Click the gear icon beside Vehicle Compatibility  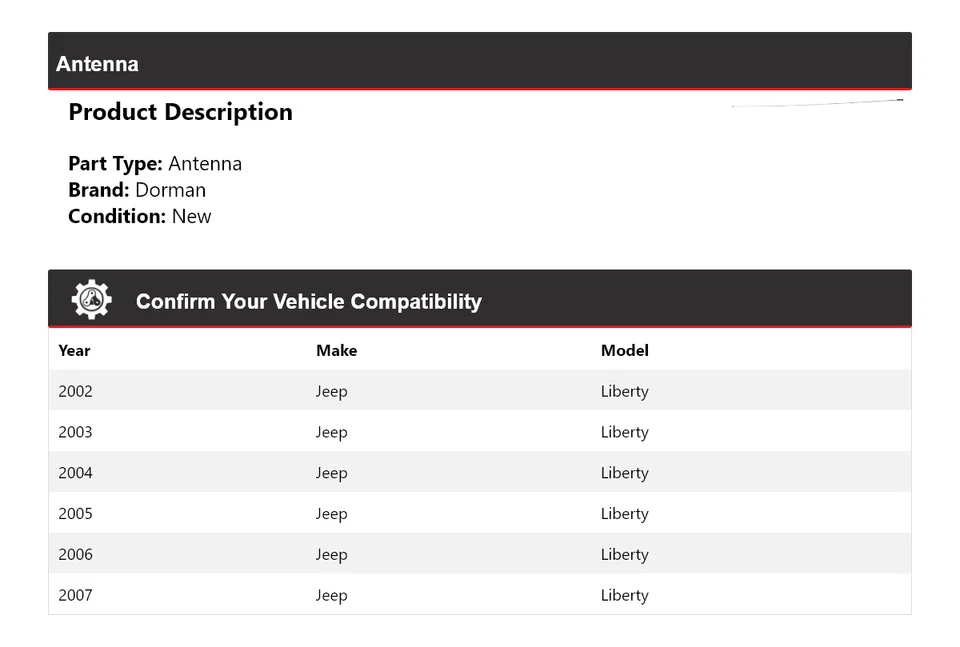pyautogui.click(x=91, y=300)
